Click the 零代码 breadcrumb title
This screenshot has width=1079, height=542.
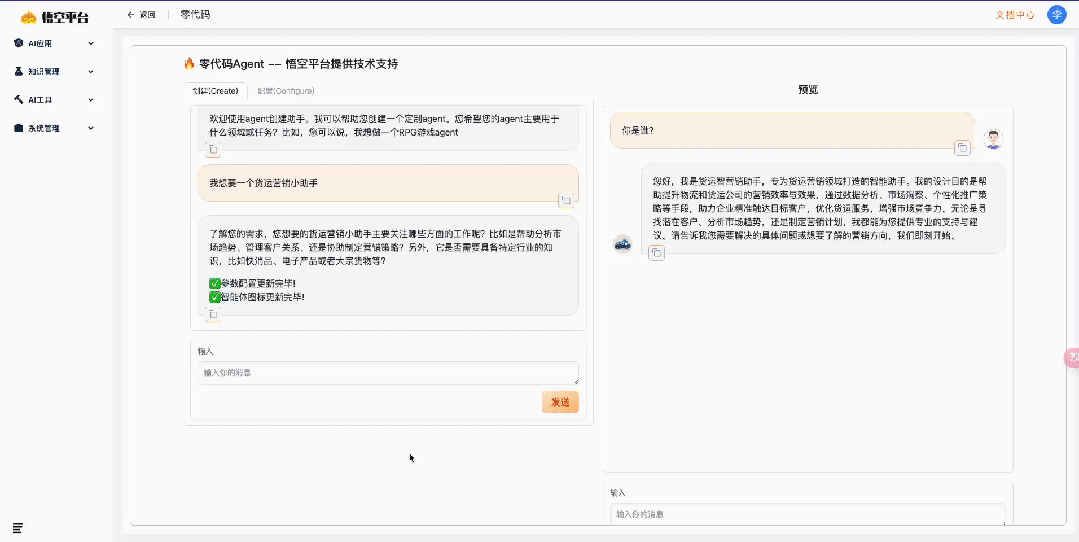click(x=195, y=14)
